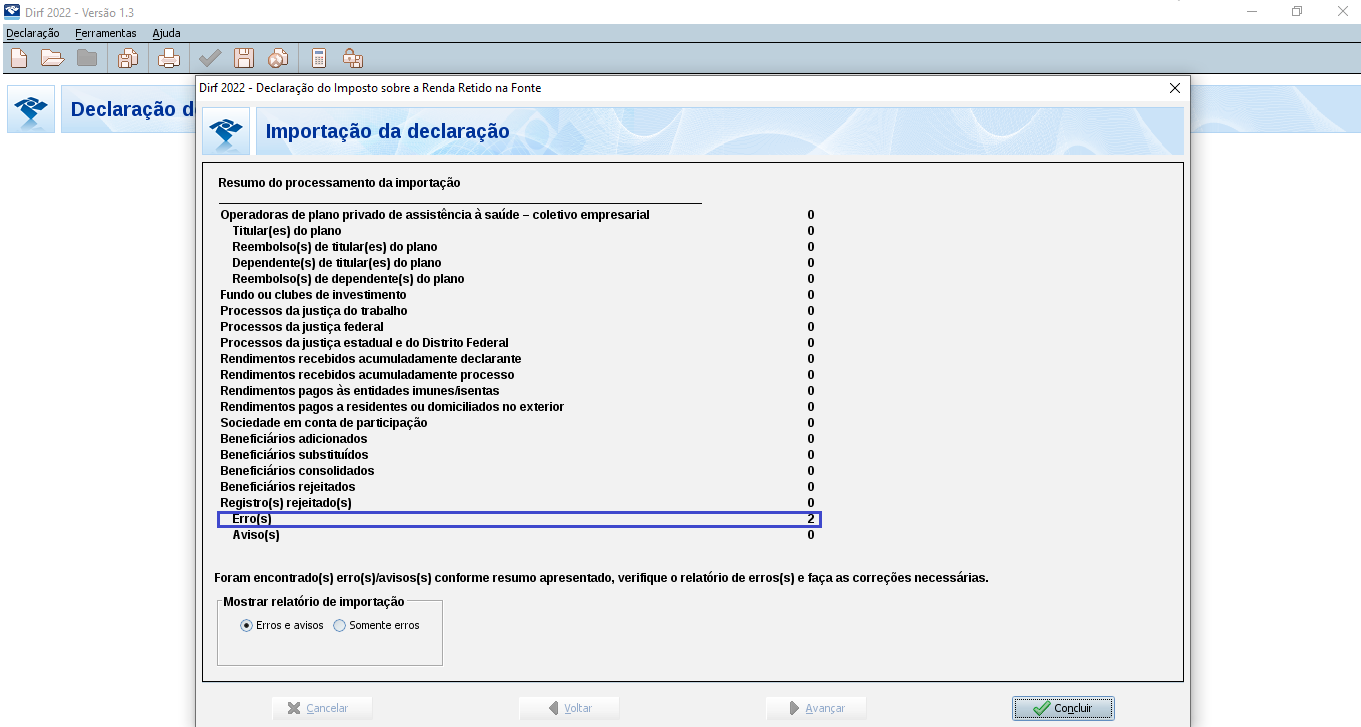Screen dimensions: 1361x727
Task: Click the "Dirf 2022 - Versão 1.3" window title
Action: point(80,12)
